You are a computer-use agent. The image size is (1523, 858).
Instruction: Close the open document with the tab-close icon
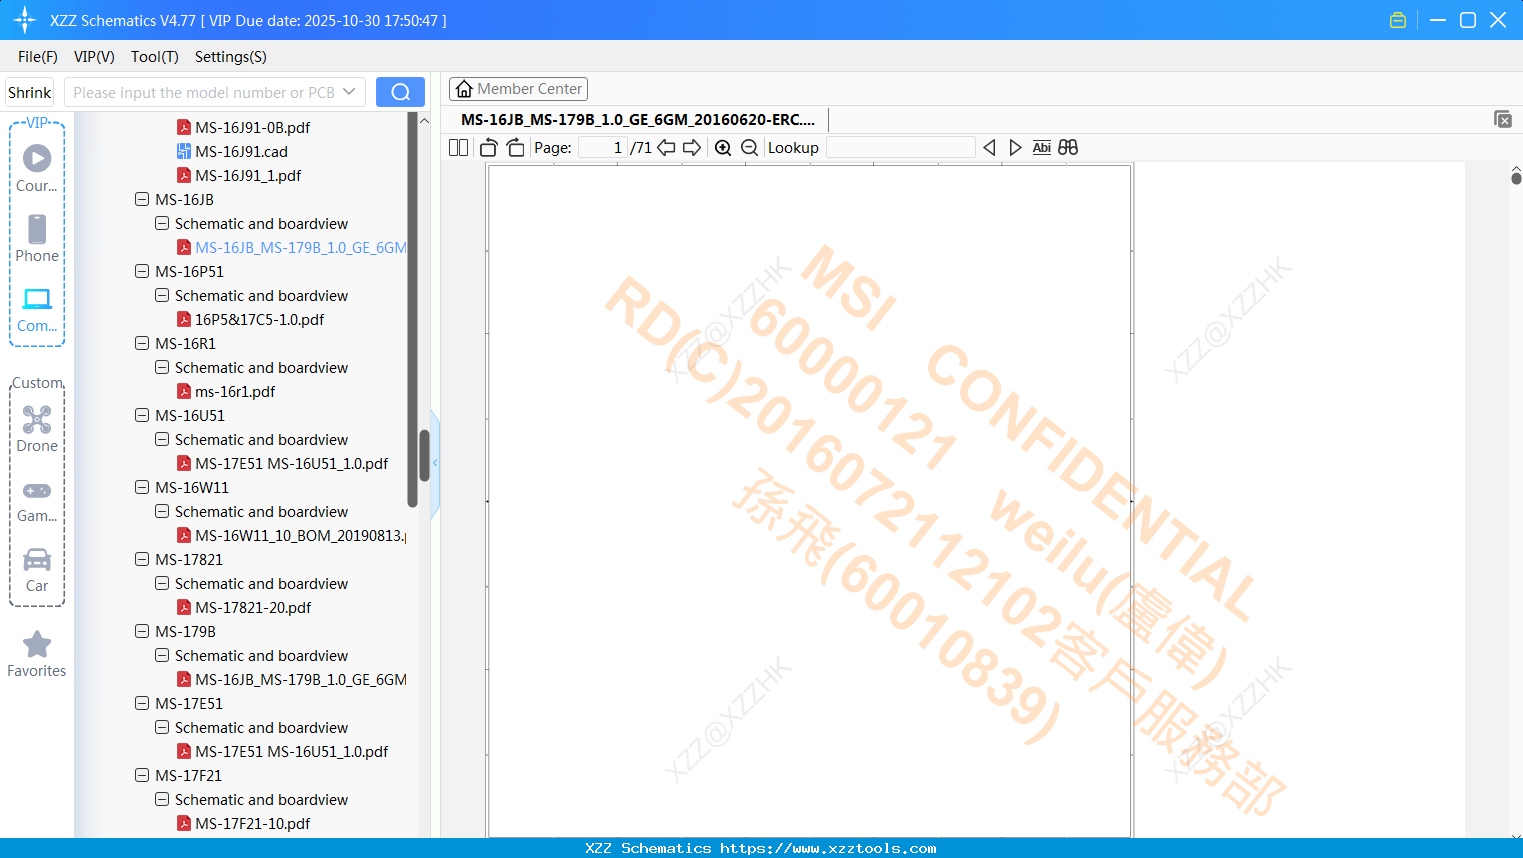coord(1503,119)
